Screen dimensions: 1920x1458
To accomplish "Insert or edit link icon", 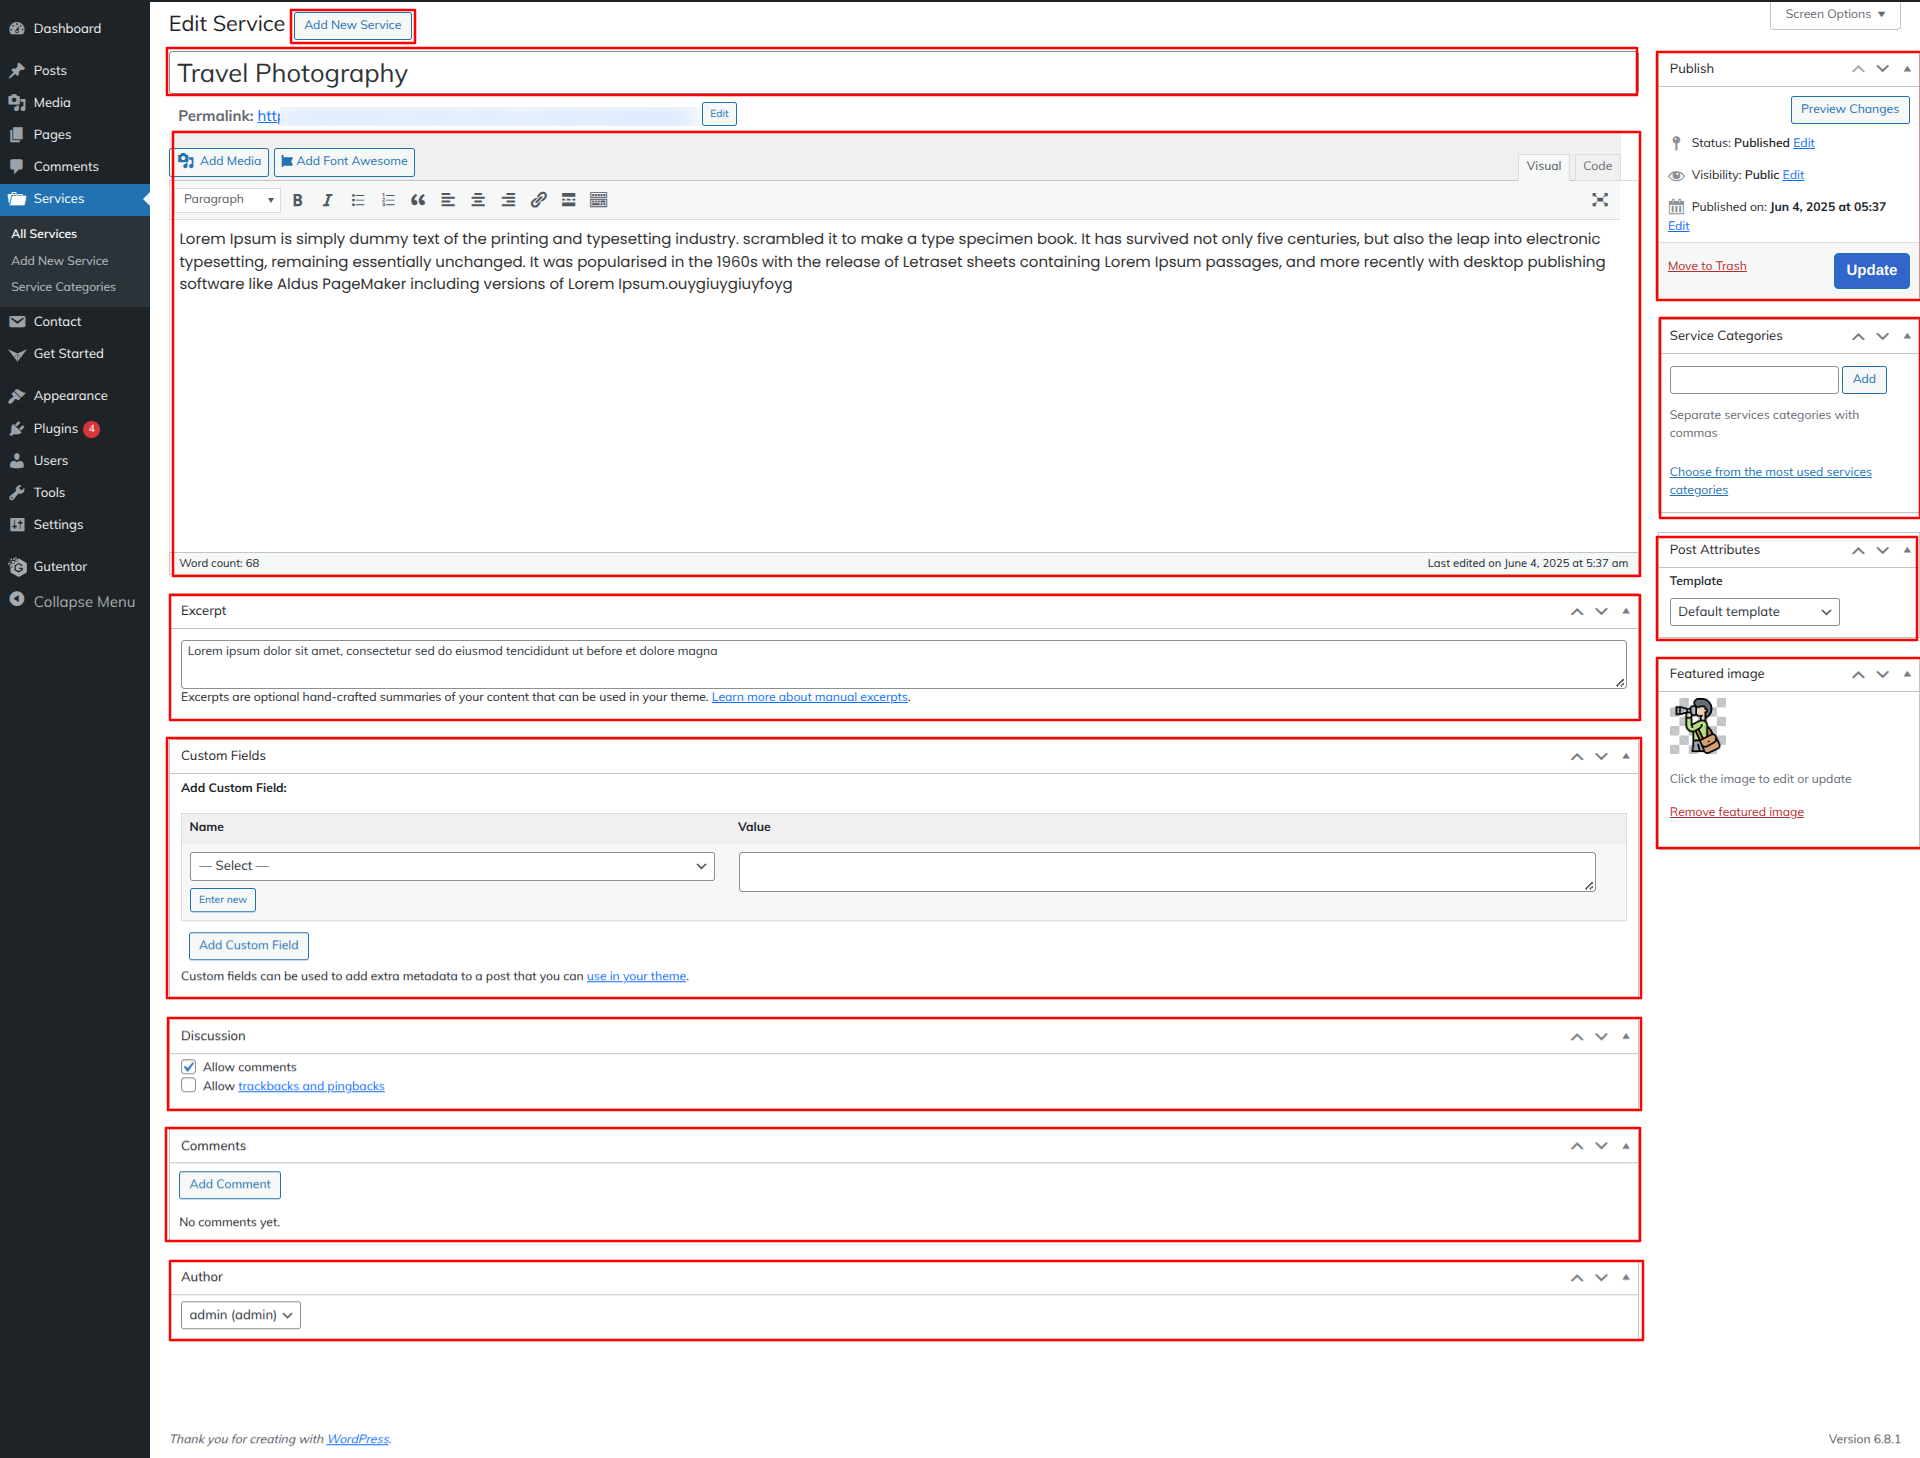I will tap(538, 200).
